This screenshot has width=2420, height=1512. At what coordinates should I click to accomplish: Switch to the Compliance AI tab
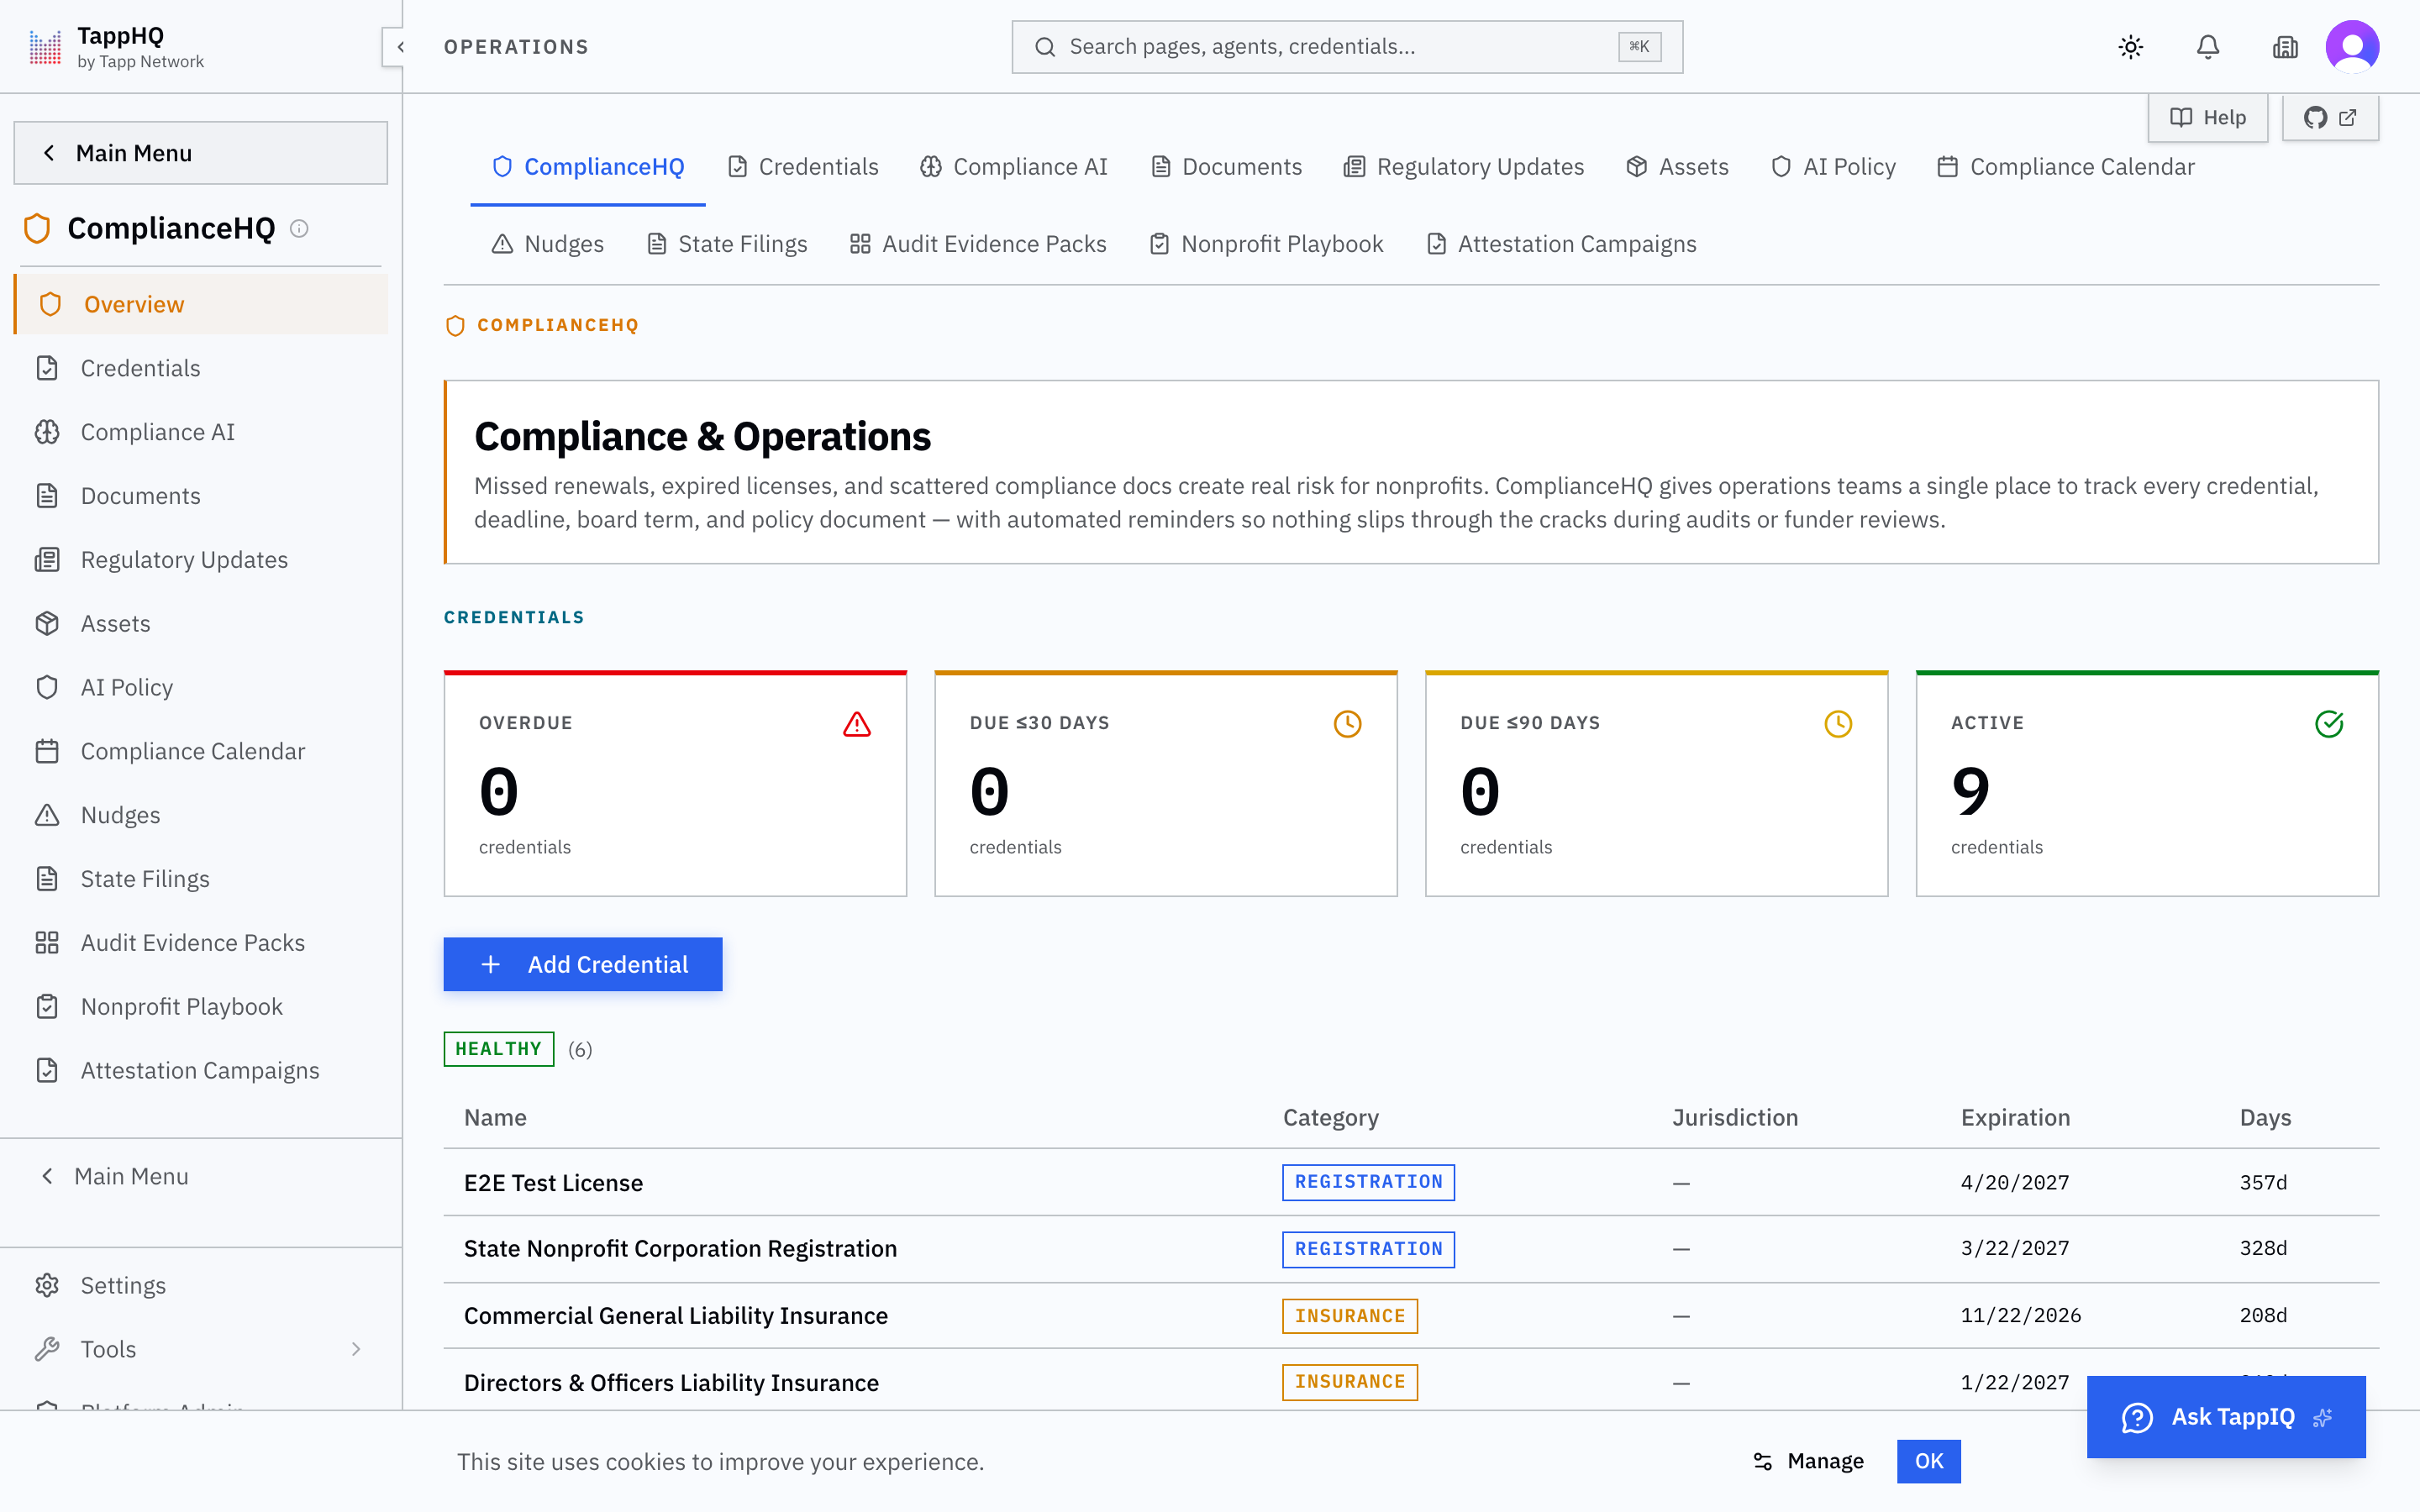(1014, 167)
